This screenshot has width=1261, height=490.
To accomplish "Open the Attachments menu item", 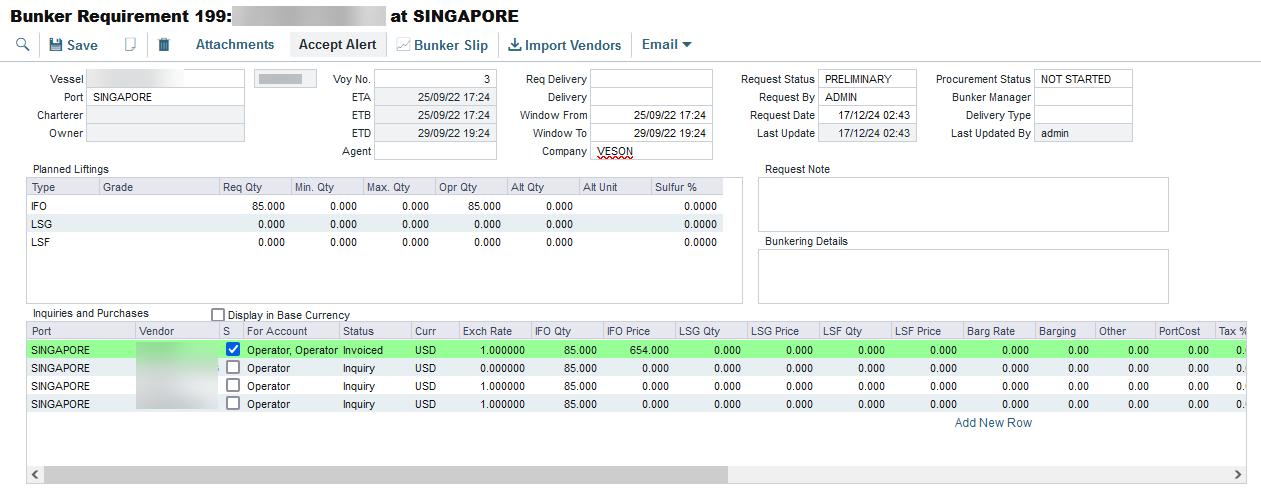I will [x=234, y=45].
